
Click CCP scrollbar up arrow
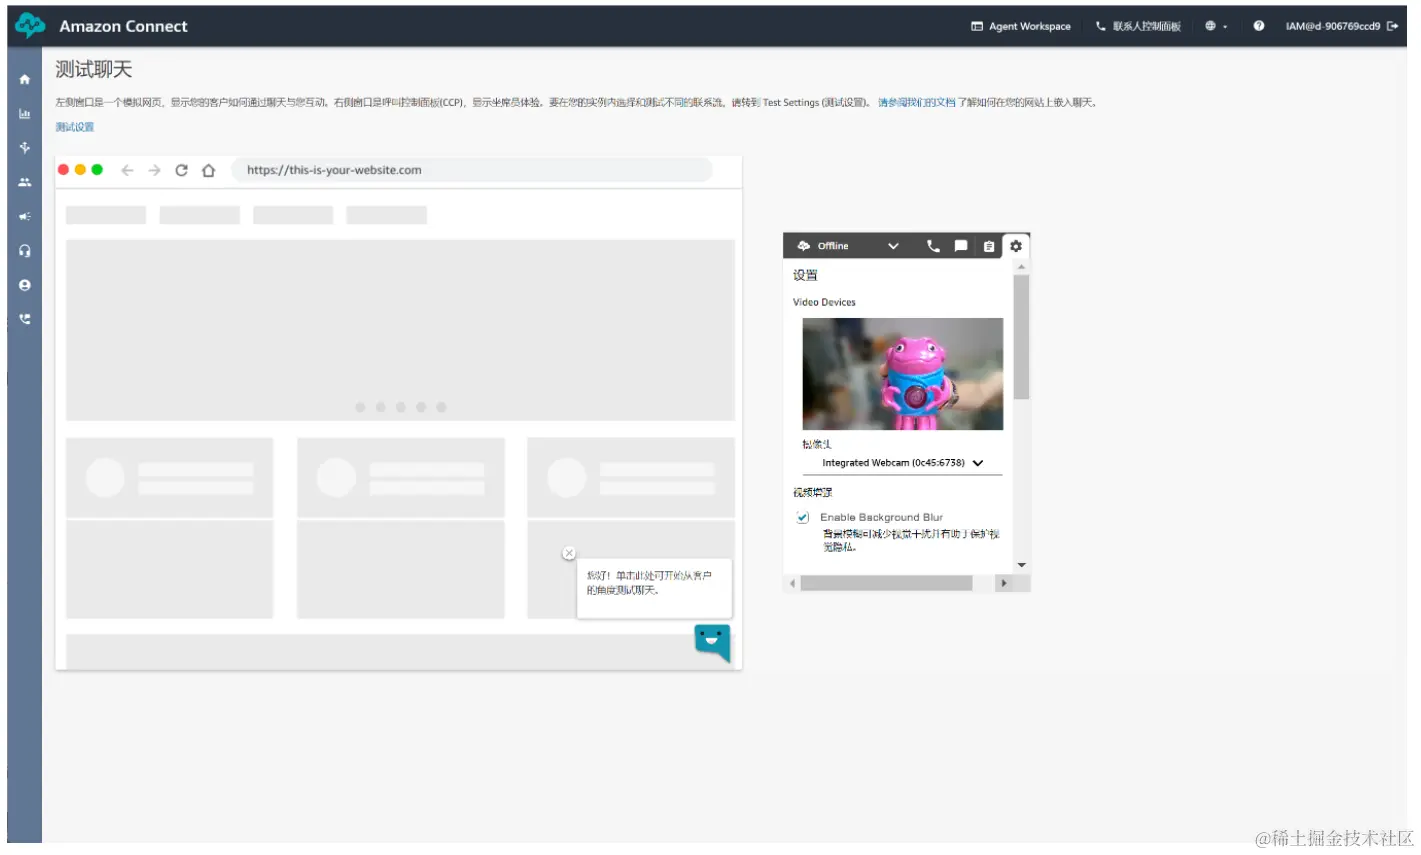(1021, 267)
